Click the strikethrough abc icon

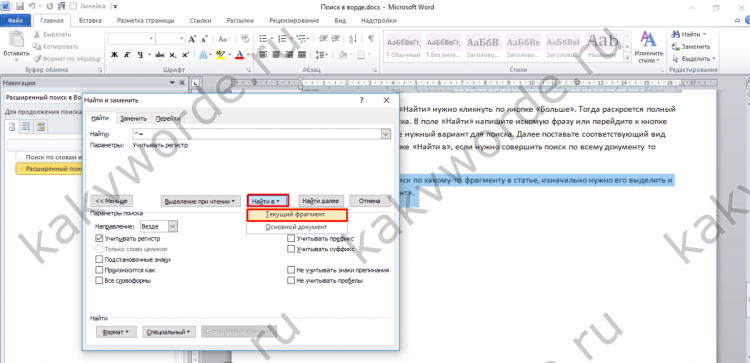point(160,55)
